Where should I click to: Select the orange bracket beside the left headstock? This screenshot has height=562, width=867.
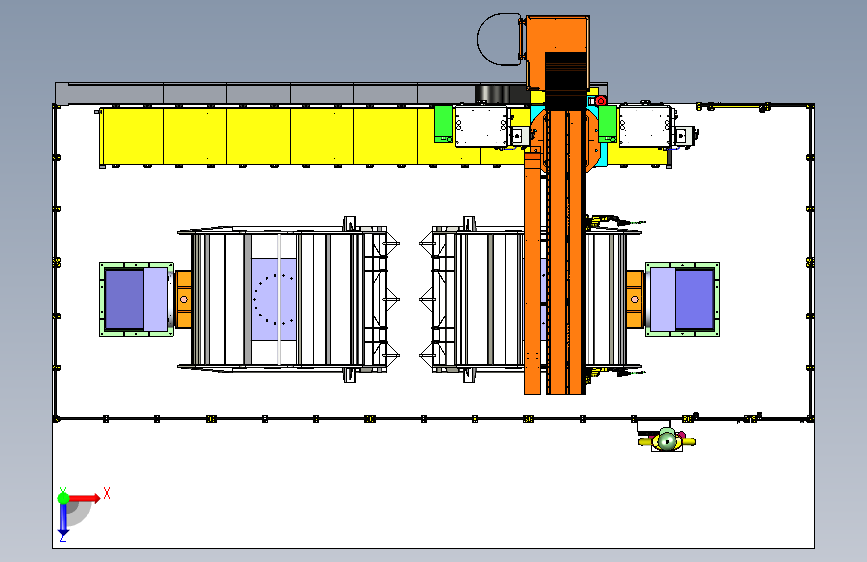183,299
